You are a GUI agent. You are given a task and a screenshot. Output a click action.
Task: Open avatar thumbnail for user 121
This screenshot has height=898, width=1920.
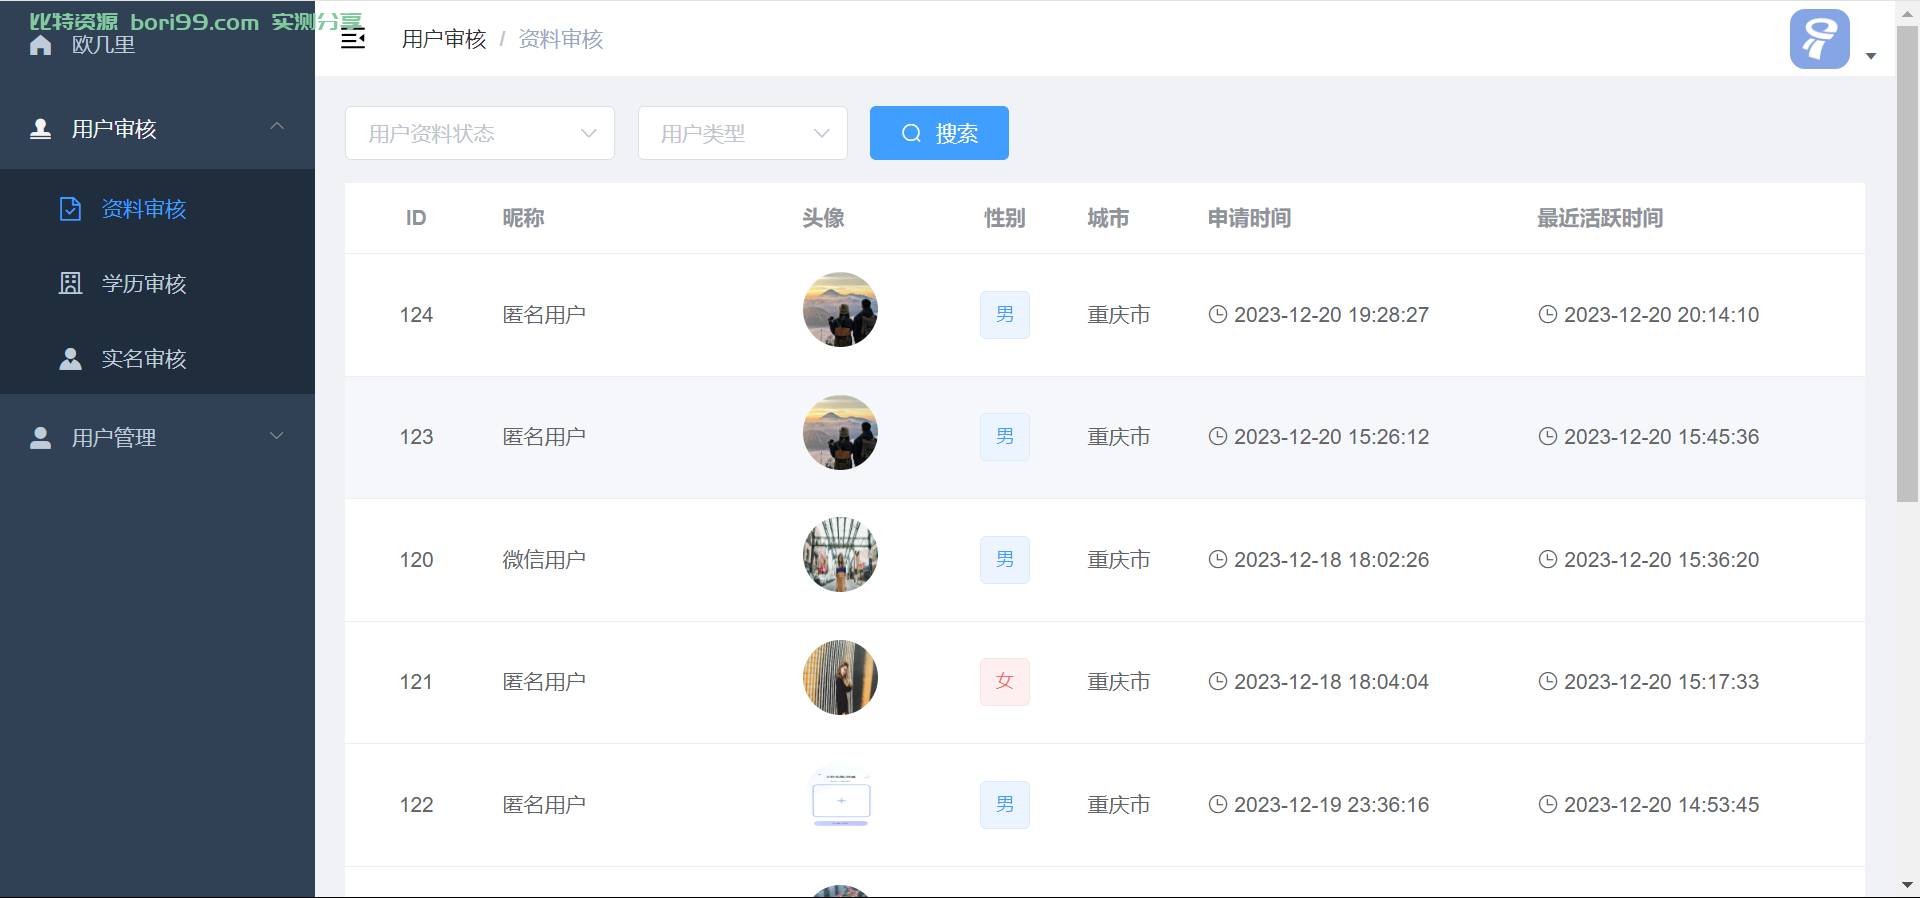[x=840, y=677]
